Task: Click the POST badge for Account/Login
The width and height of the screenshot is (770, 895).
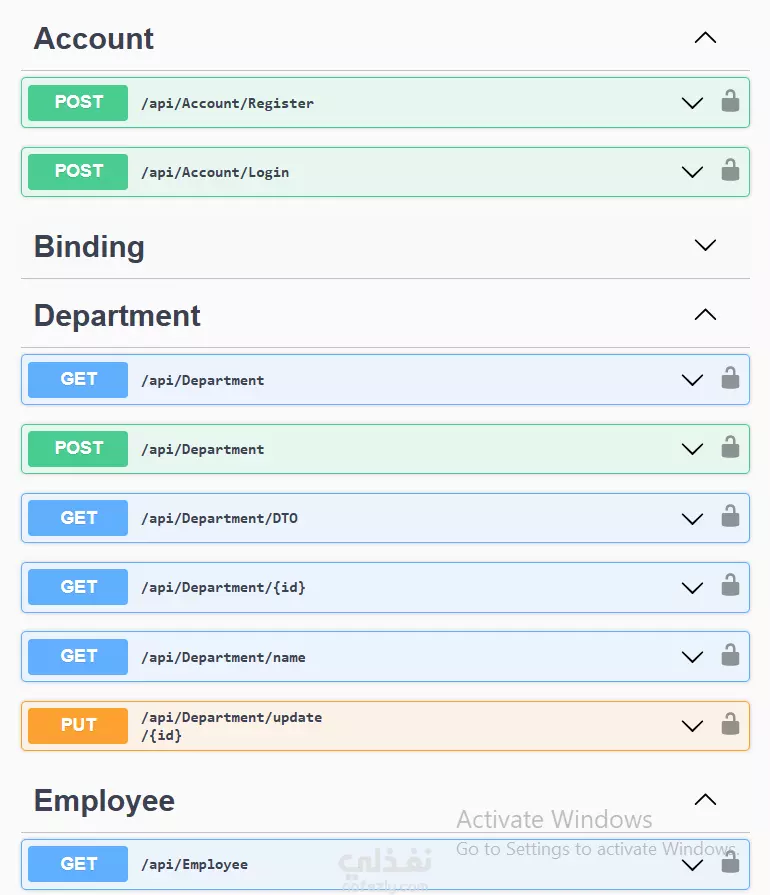Action: (78, 172)
